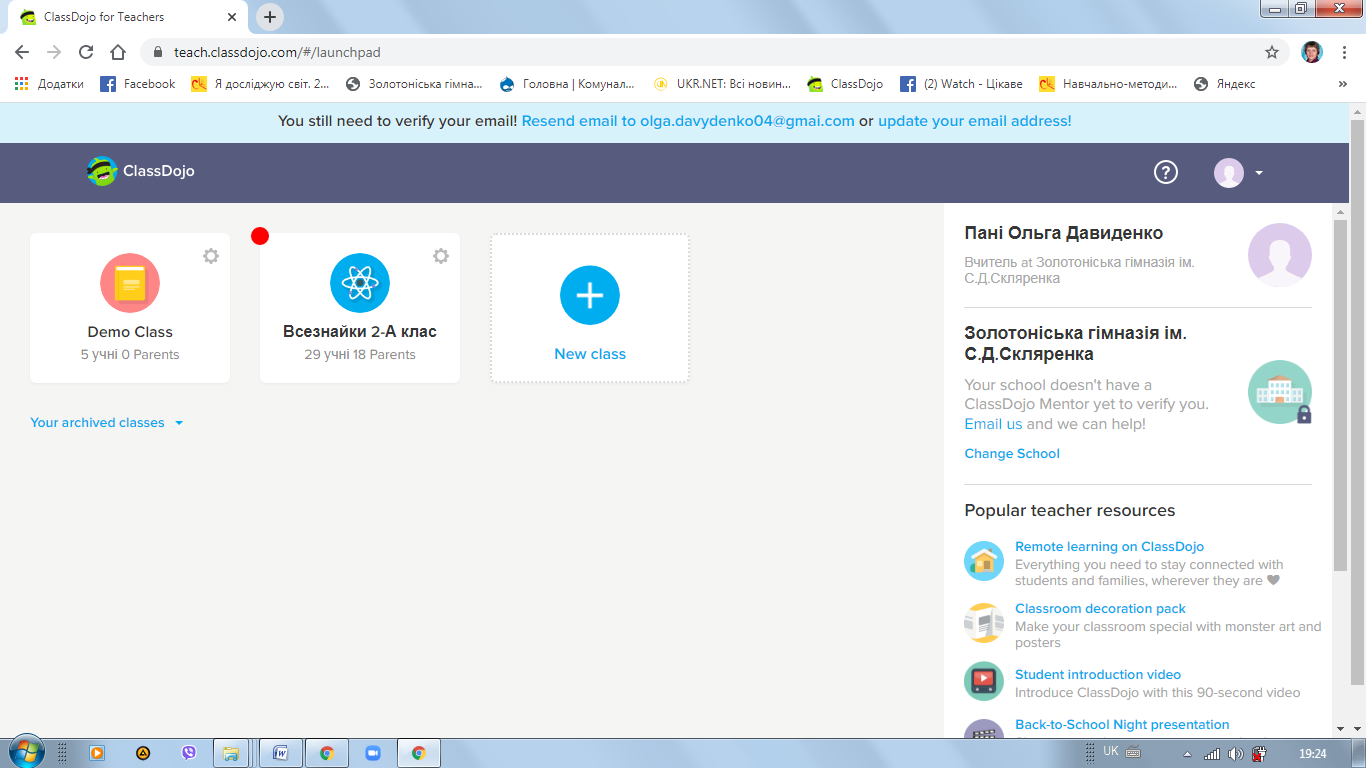The image size is (1366, 768).
Task: Open Zoom from the taskbar
Action: click(373, 753)
